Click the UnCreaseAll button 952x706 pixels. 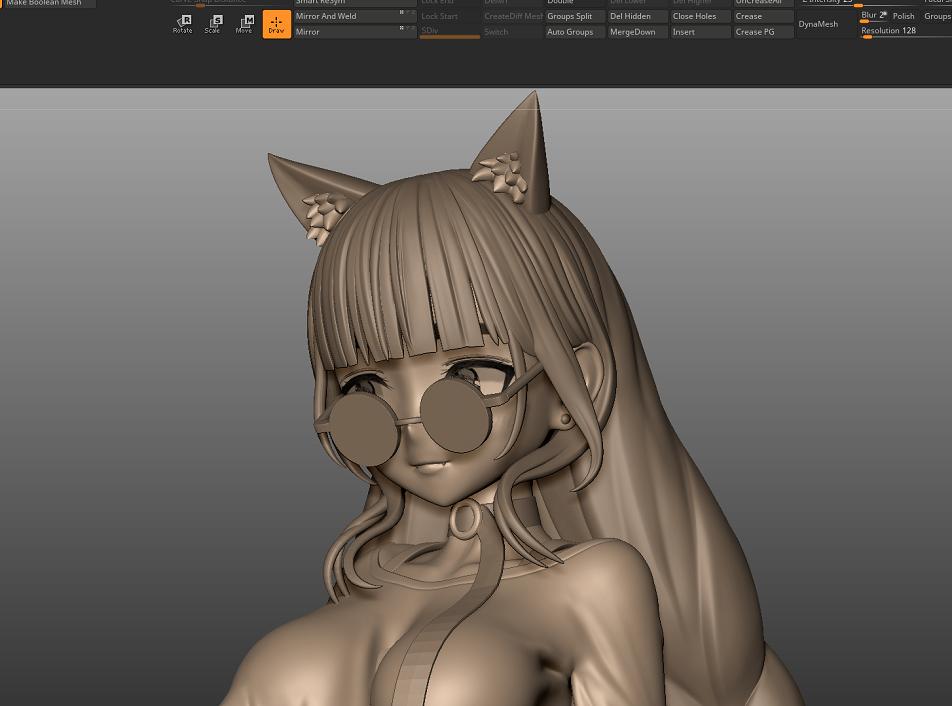(x=763, y=3)
